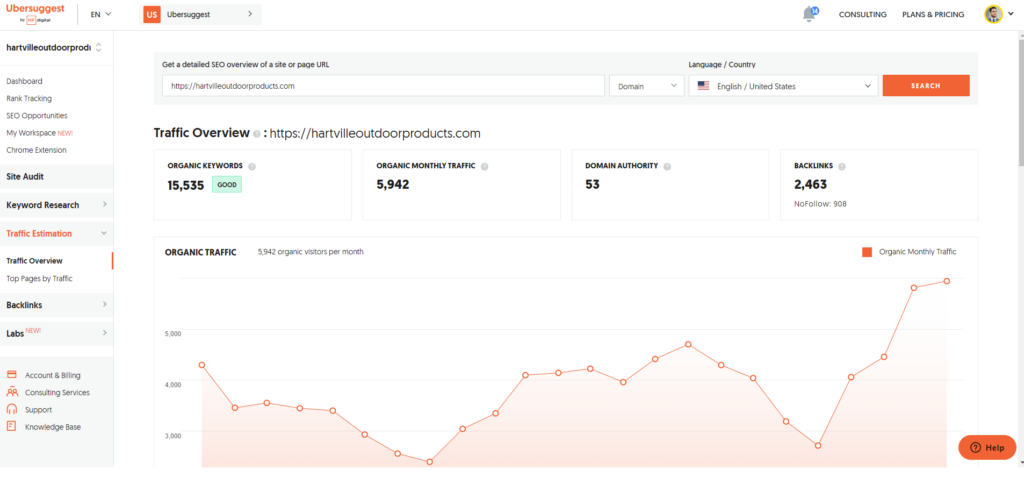The height and width of the screenshot is (477, 1024).
Task: Click the Ubersuggest logo
Action: (35, 13)
